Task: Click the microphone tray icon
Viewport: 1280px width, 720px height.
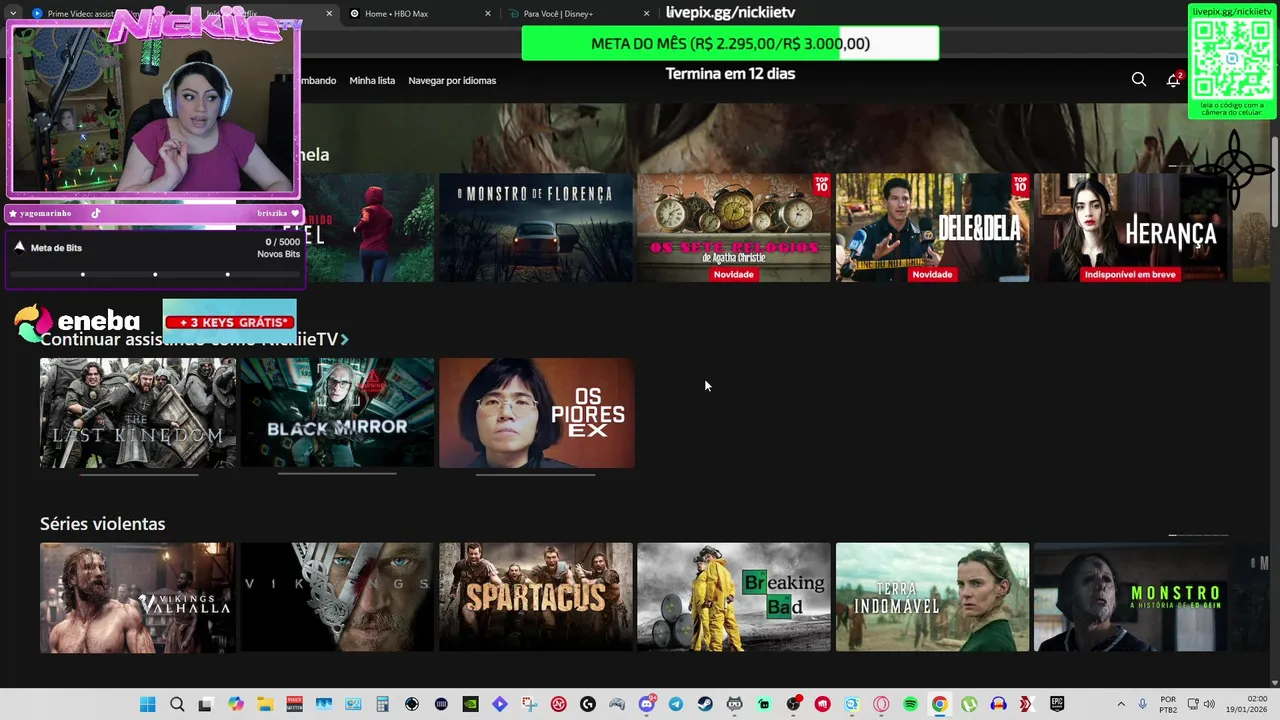Action: 1142,704
